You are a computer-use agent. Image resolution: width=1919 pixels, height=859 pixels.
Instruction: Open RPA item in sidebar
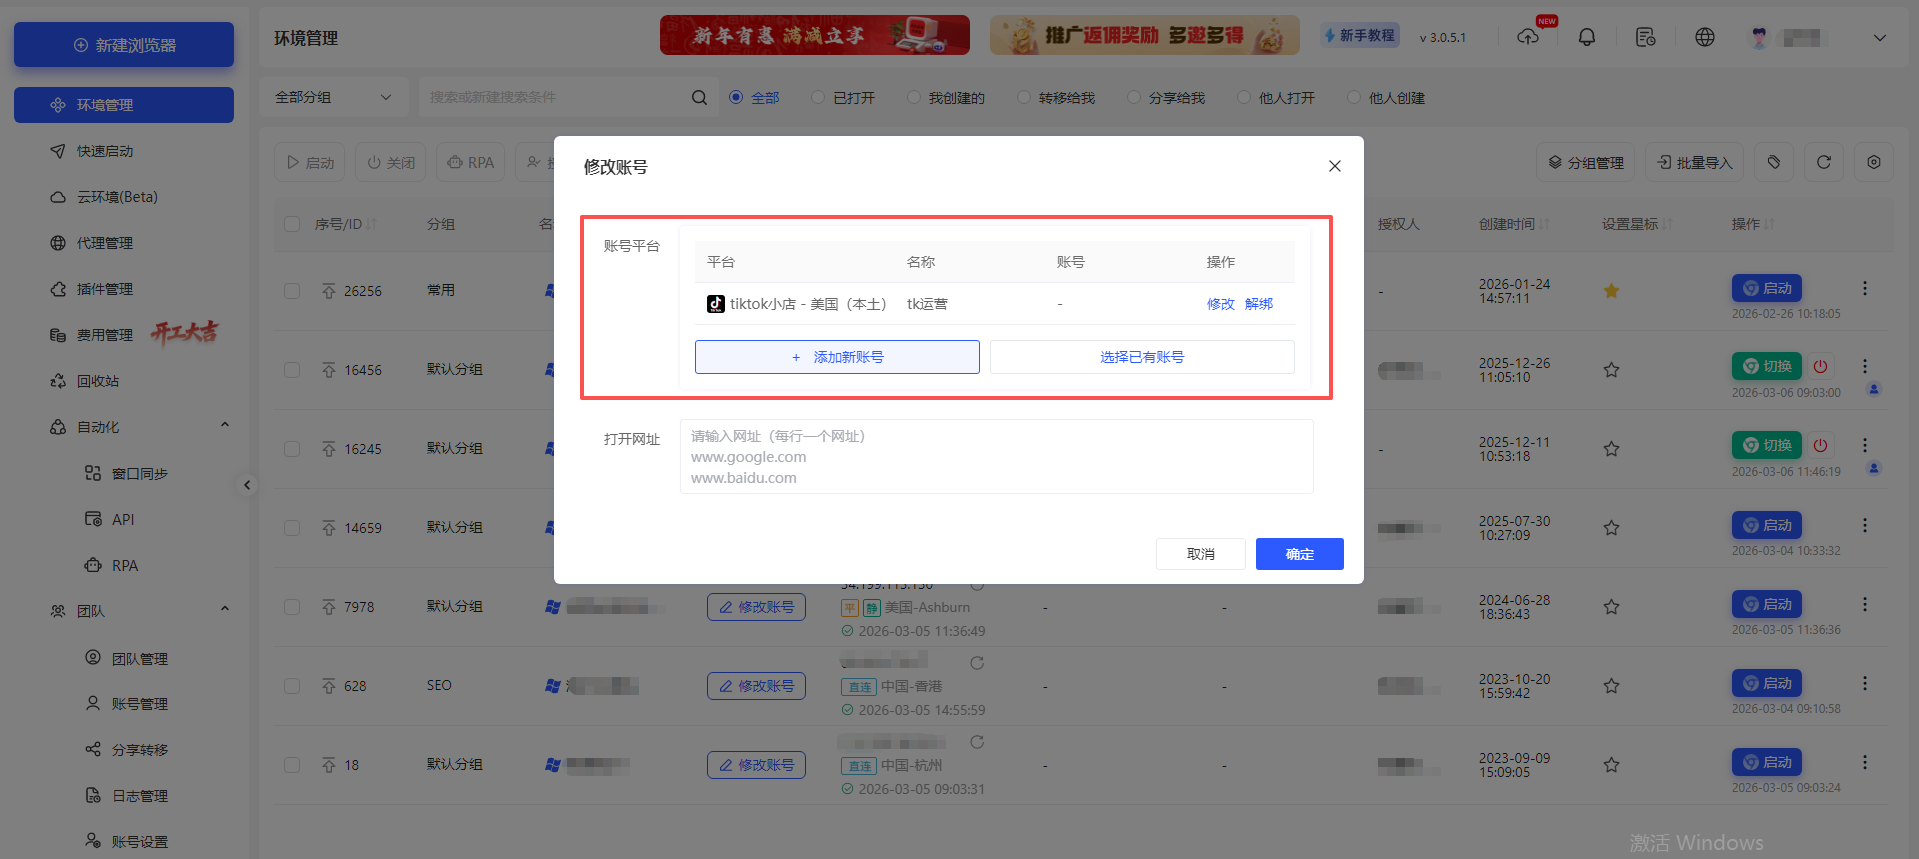(x=124, y=565)
